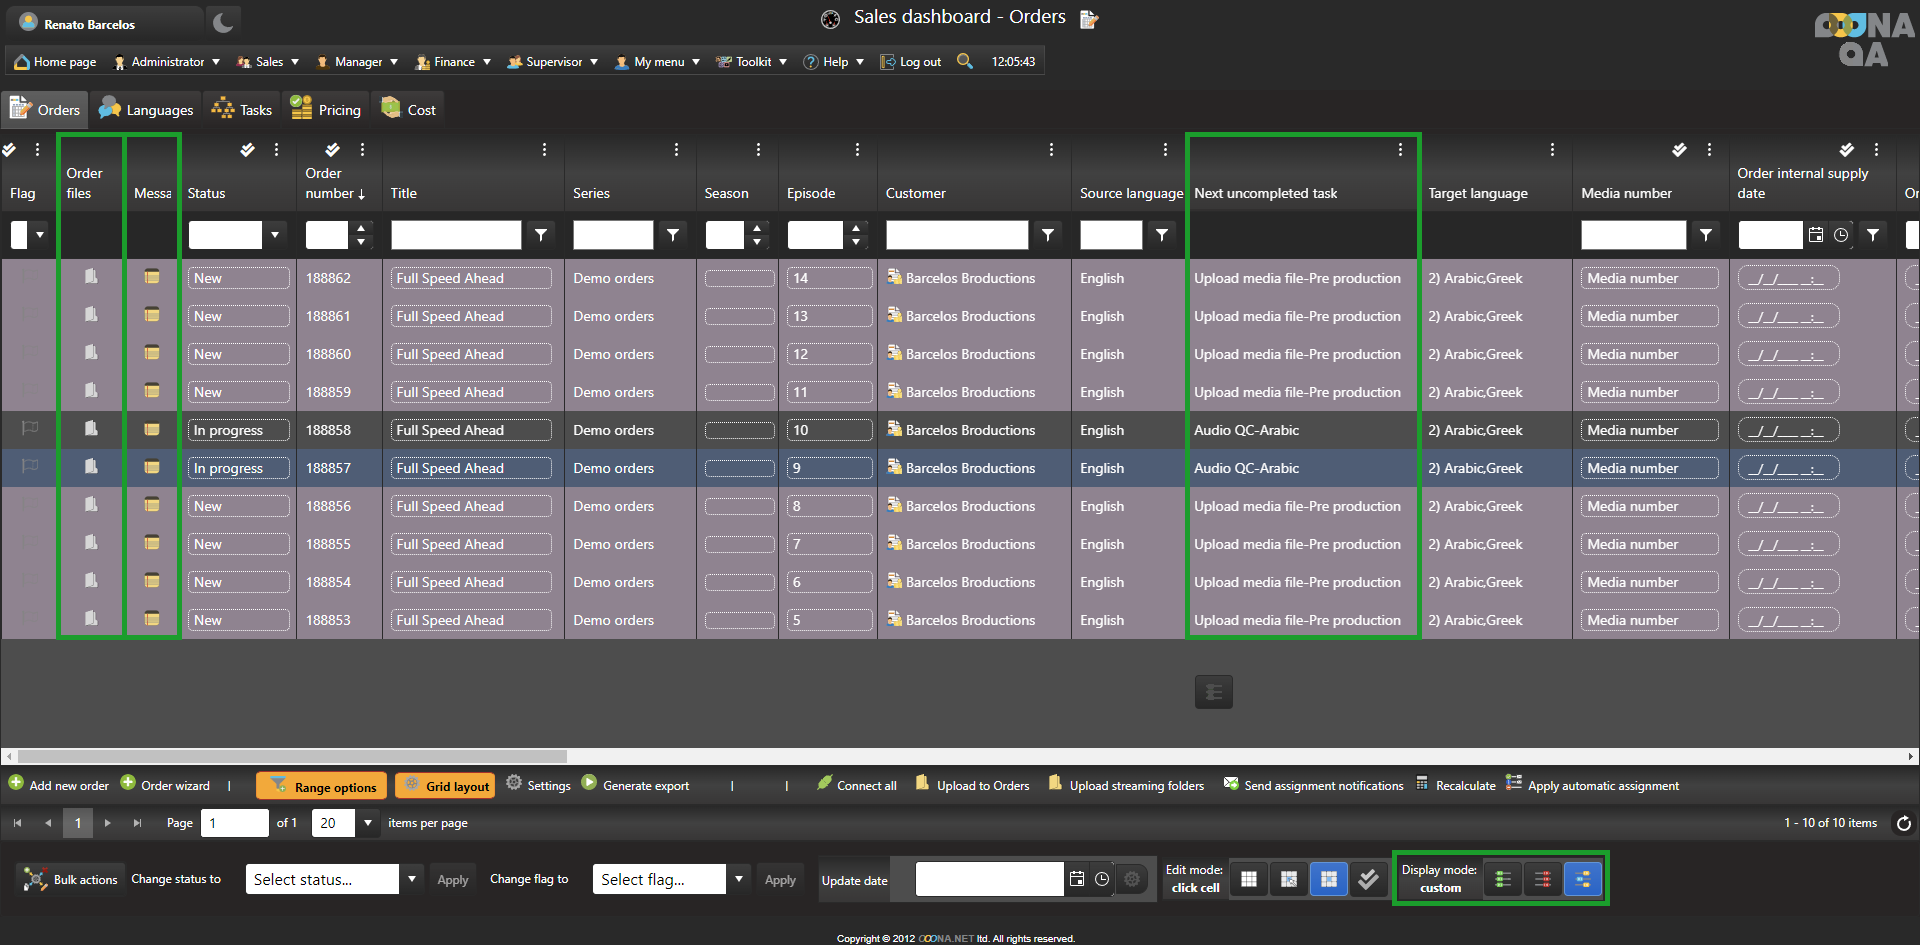Open order files for order 188862

click(x=91, y=277)
